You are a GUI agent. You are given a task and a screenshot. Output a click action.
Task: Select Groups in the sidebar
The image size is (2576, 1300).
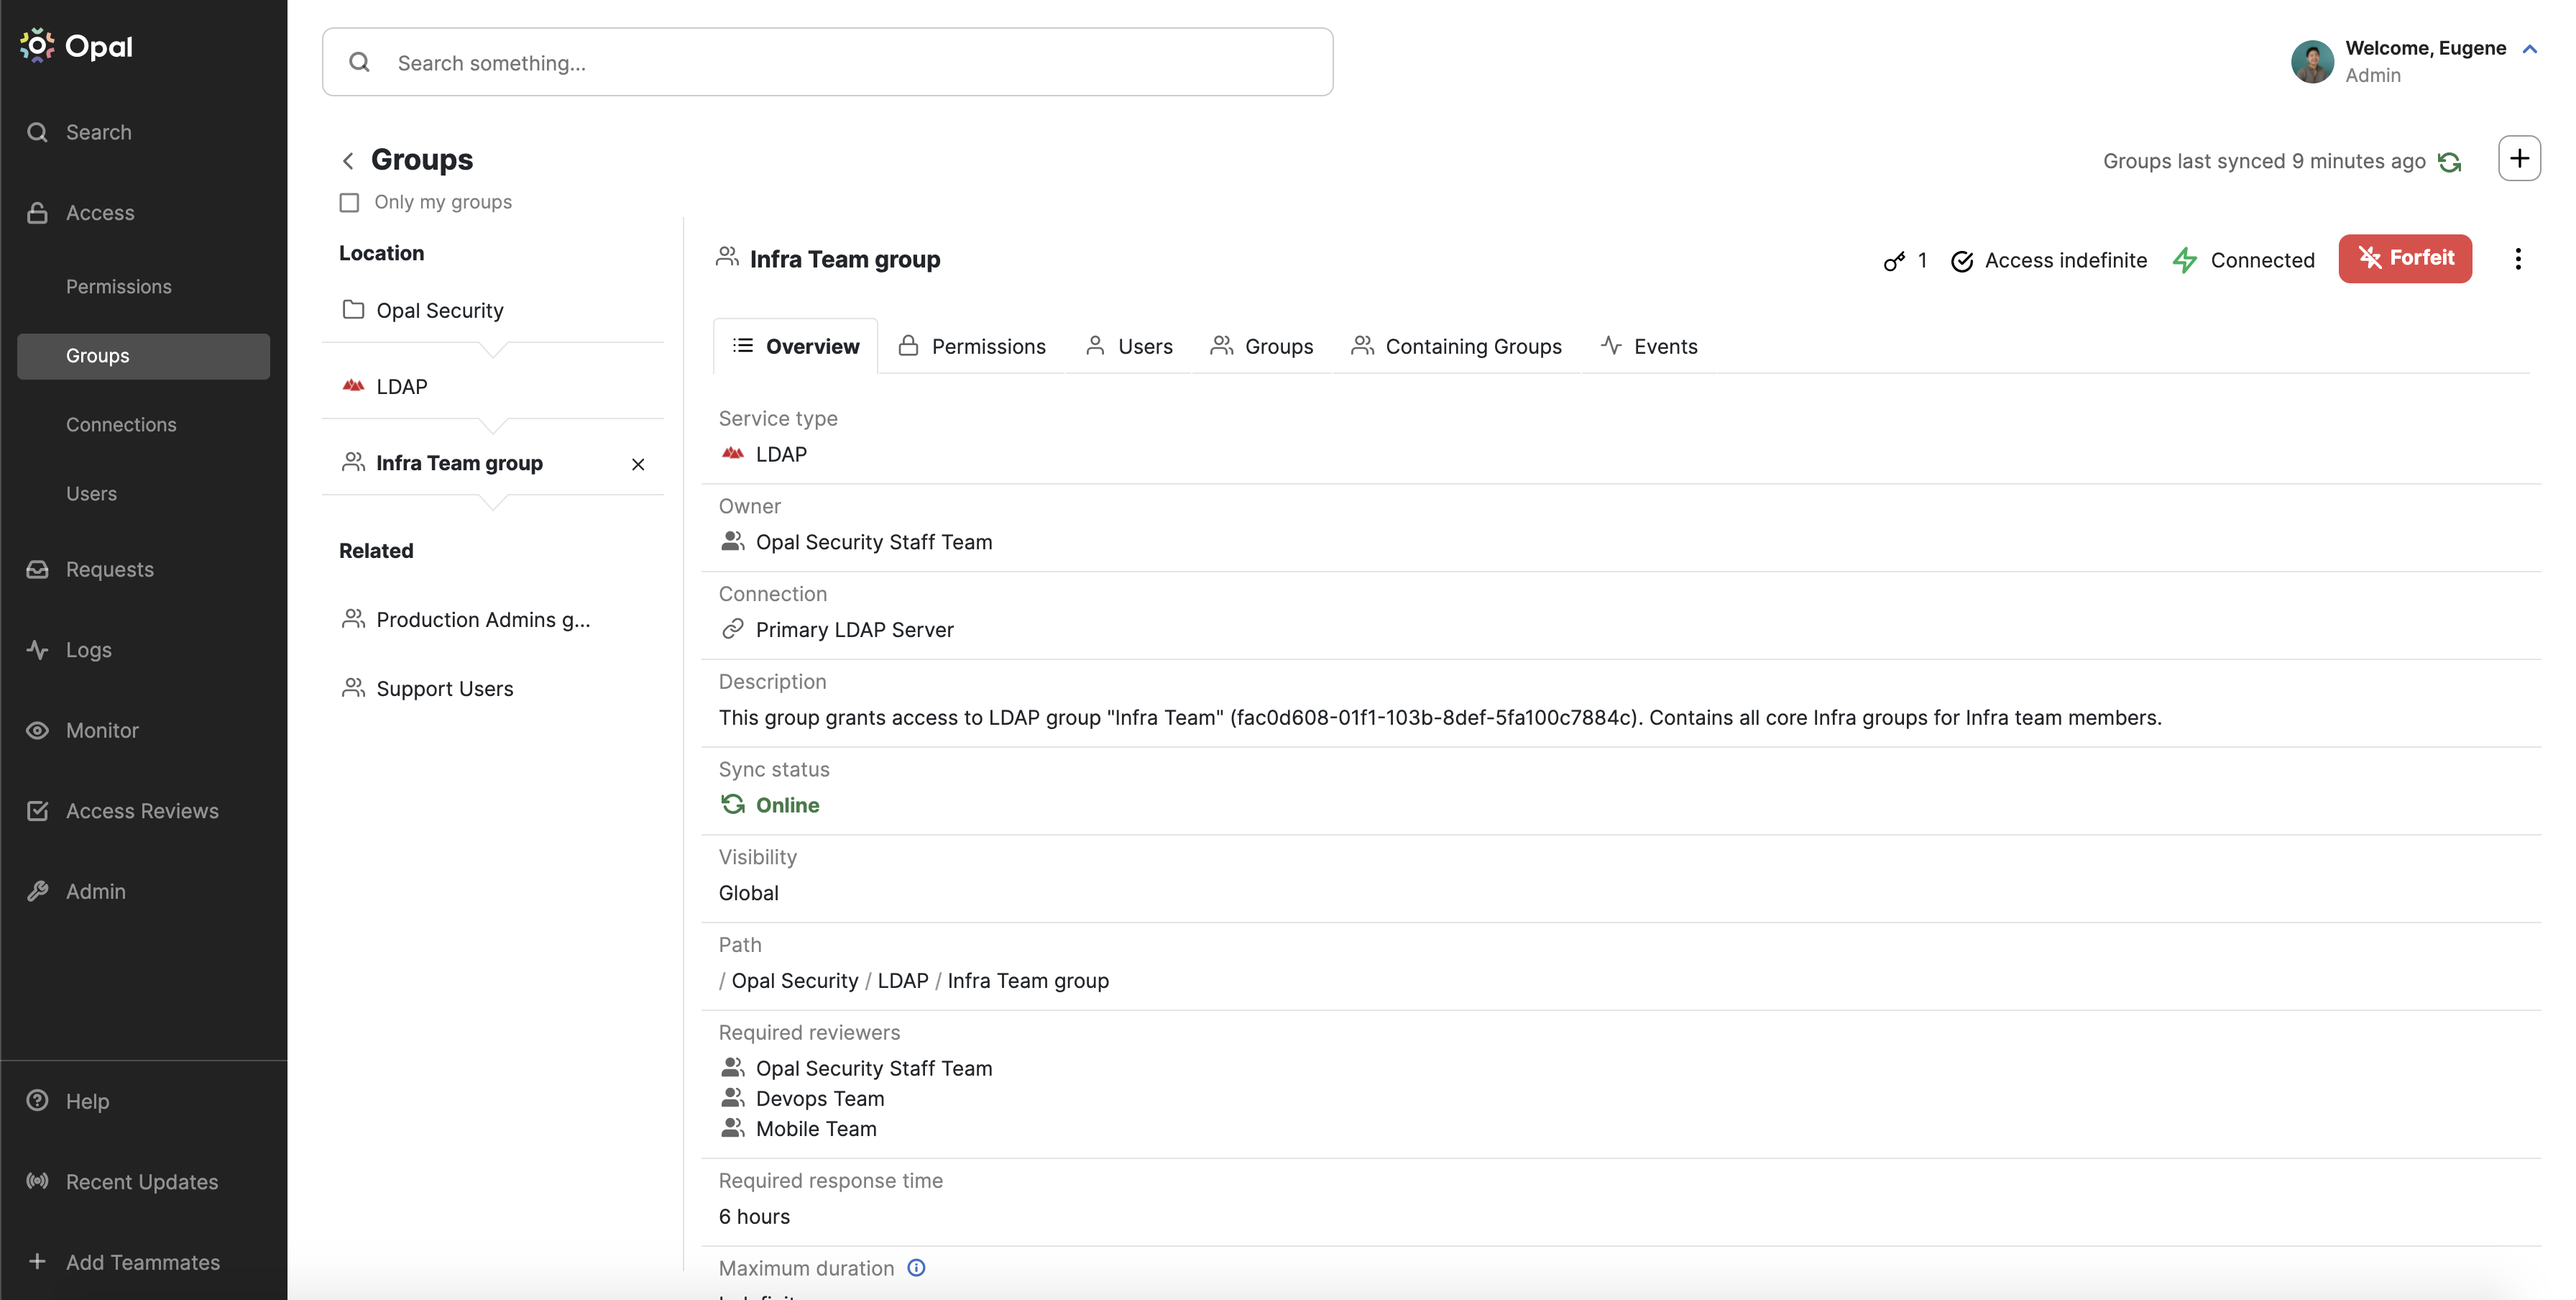point(143,356)
